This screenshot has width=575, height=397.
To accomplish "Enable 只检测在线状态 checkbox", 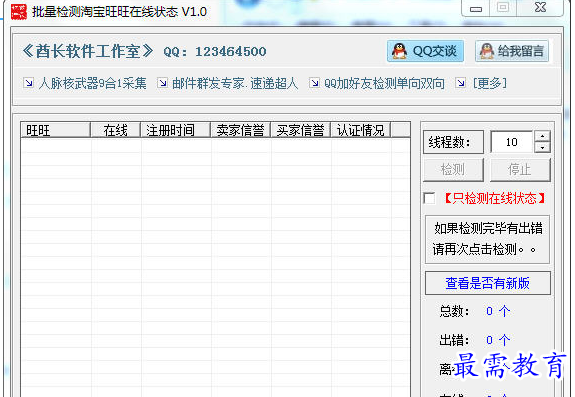I will tap(429, 198).
